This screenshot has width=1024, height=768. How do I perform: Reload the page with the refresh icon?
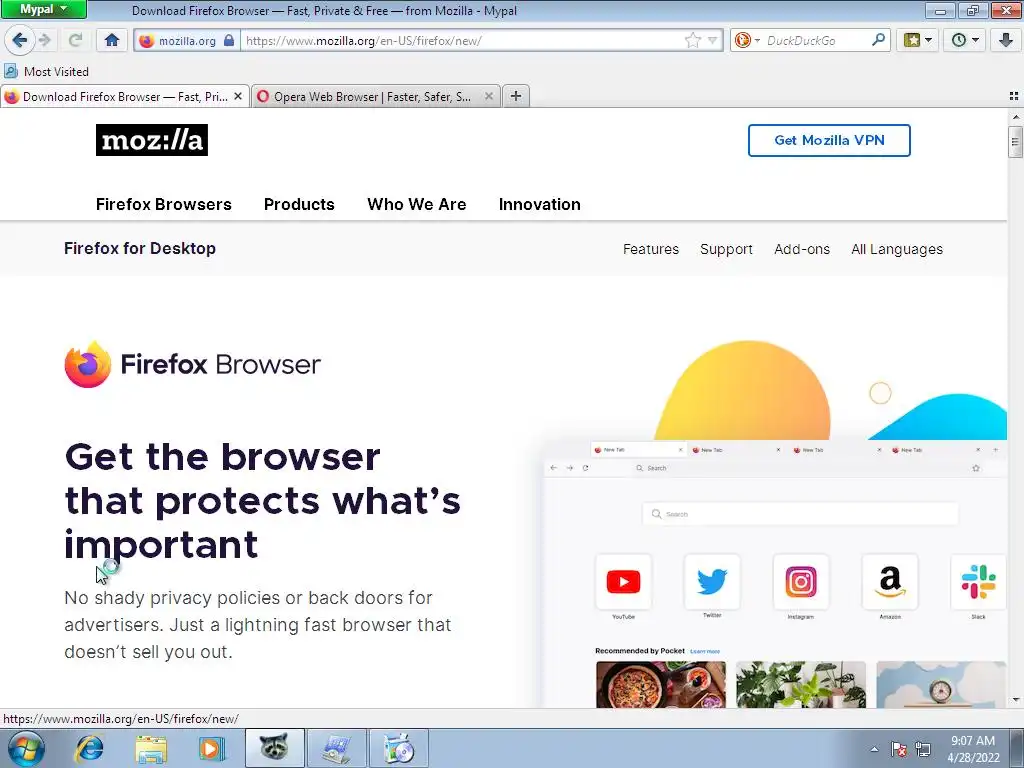point(75,40)
